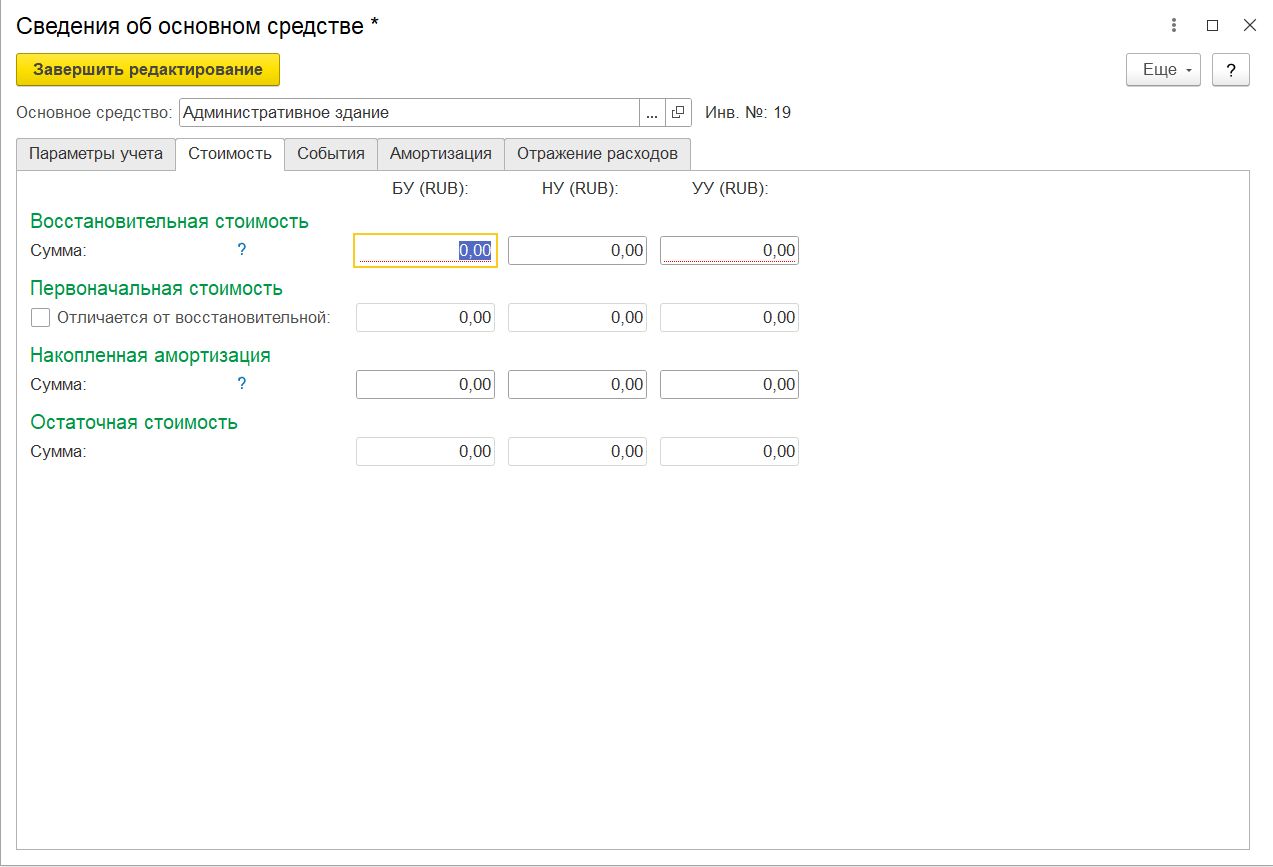Open the three-dots window menu
This screenshot has width=1273, height=867.
point(1175,26)
